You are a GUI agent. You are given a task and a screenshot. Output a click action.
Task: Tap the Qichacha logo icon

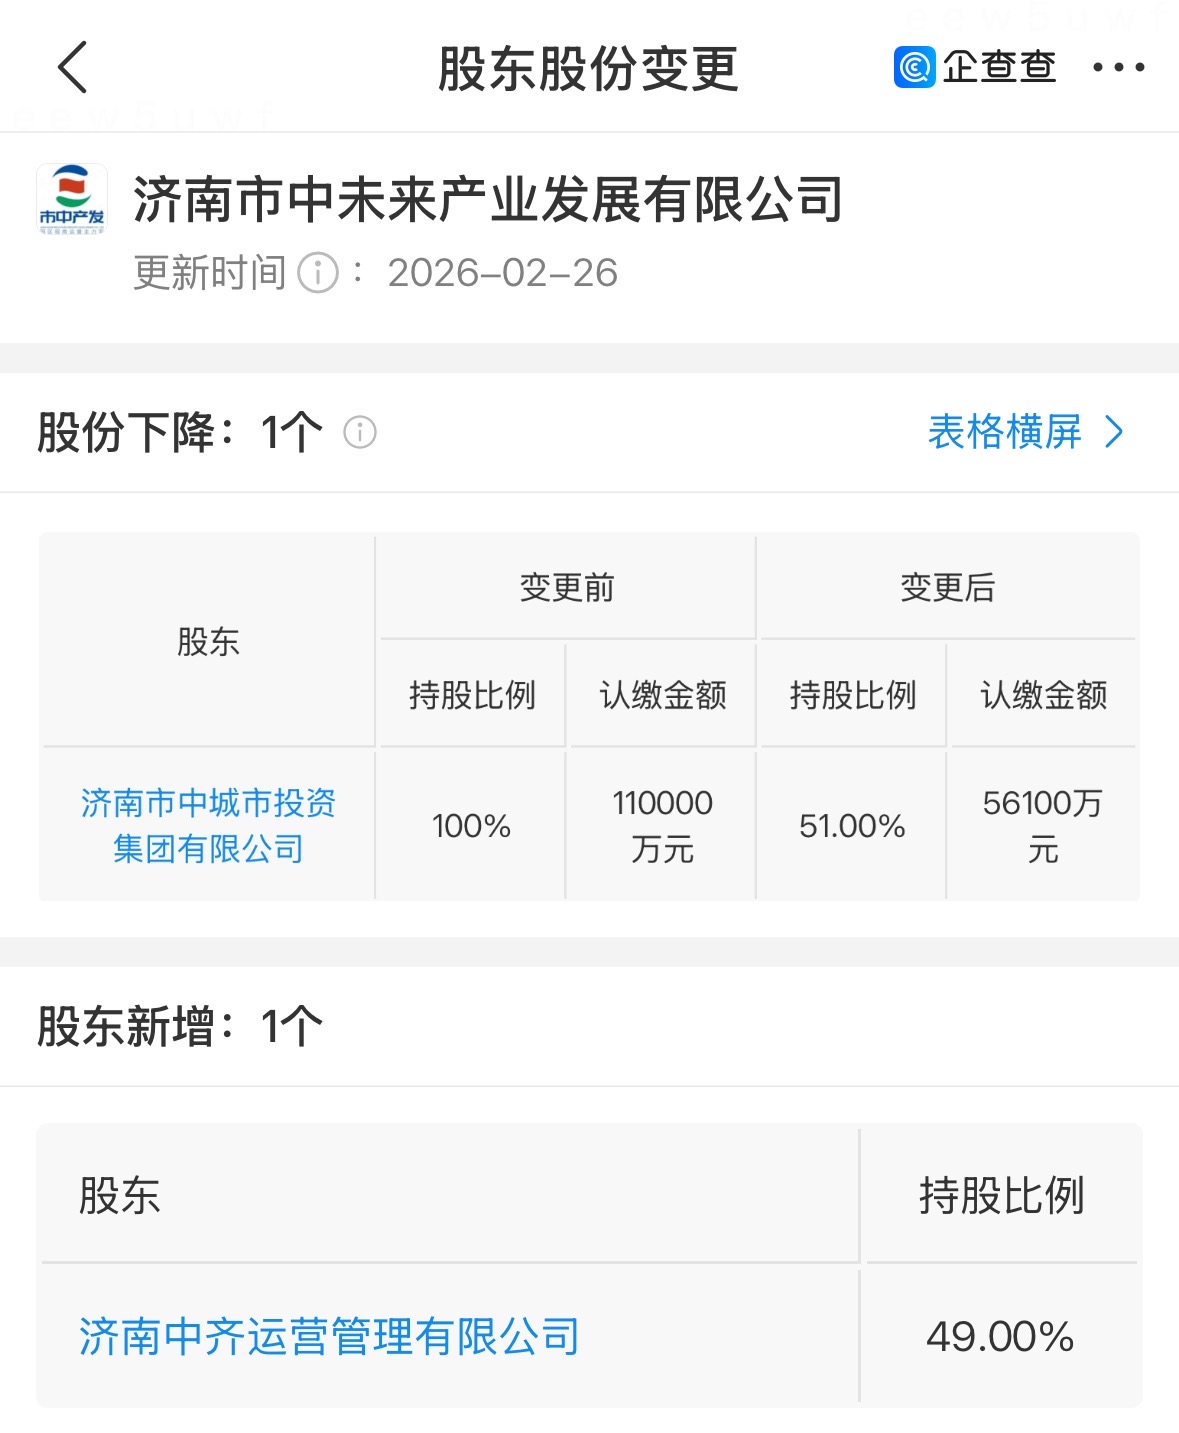(914, 68)
